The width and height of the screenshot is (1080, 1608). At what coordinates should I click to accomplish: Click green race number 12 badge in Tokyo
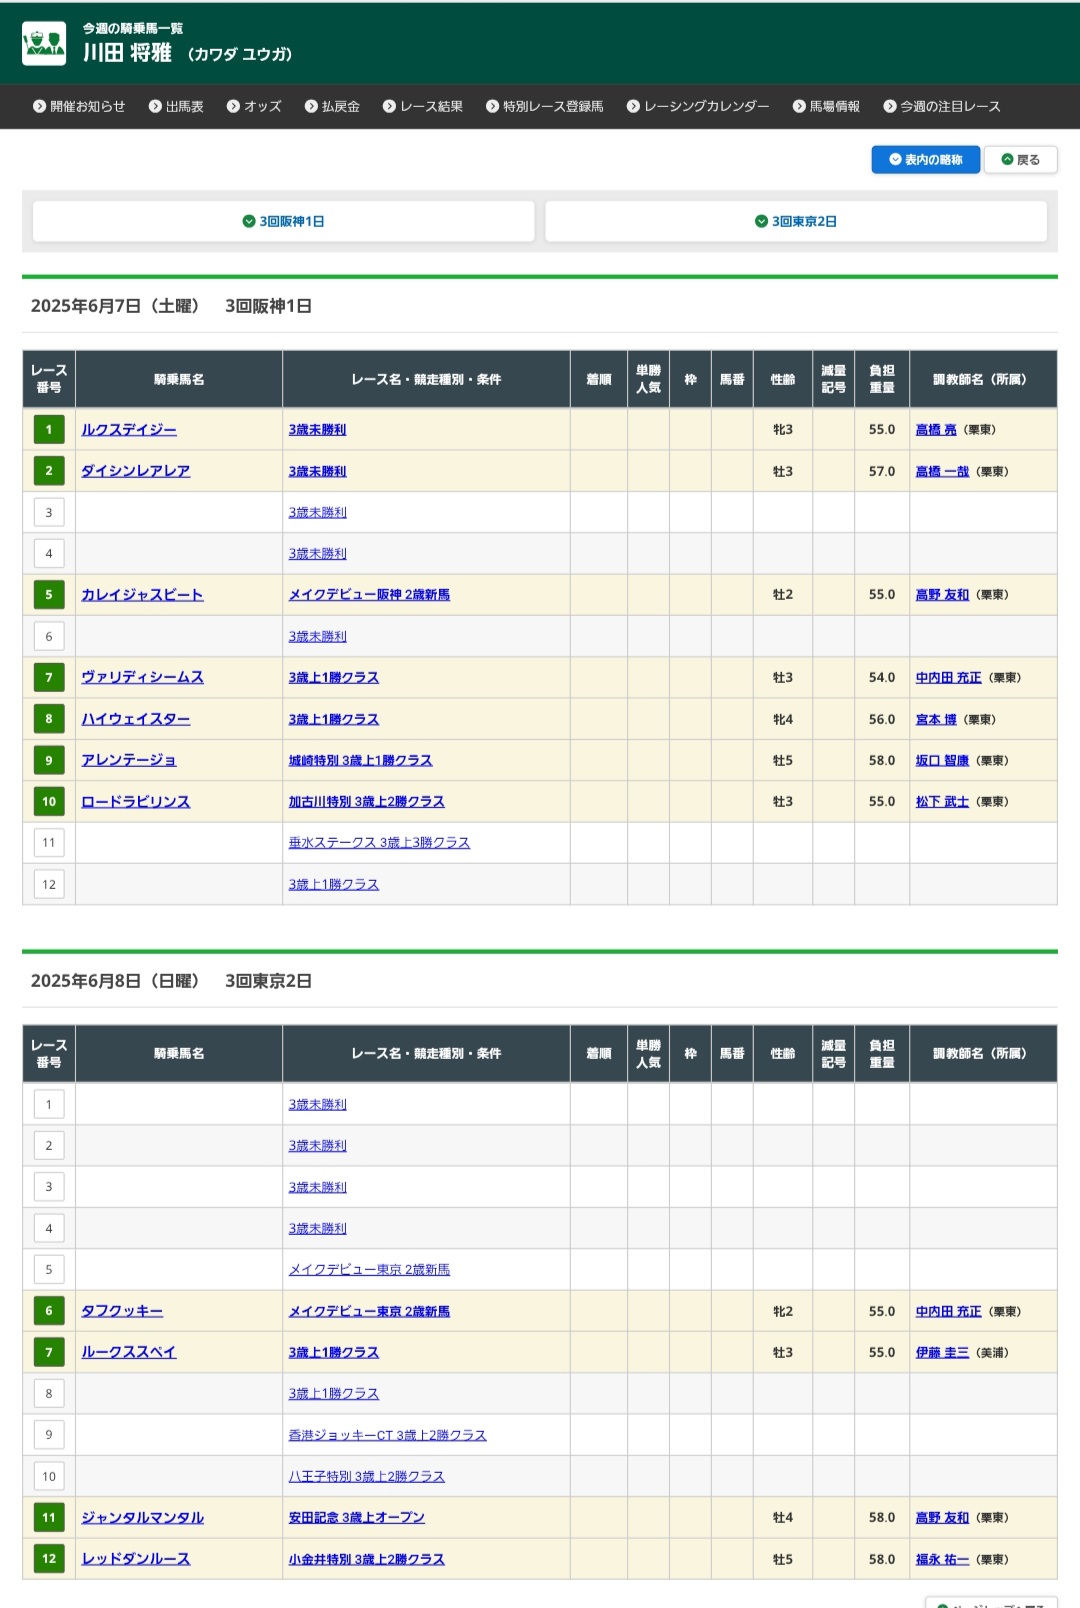pos(49,1559)
